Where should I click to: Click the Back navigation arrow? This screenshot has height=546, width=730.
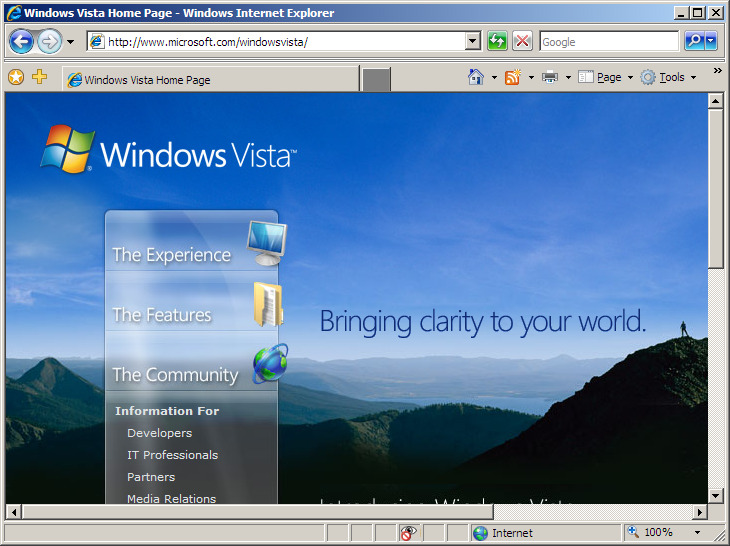(x=21, y=42)
